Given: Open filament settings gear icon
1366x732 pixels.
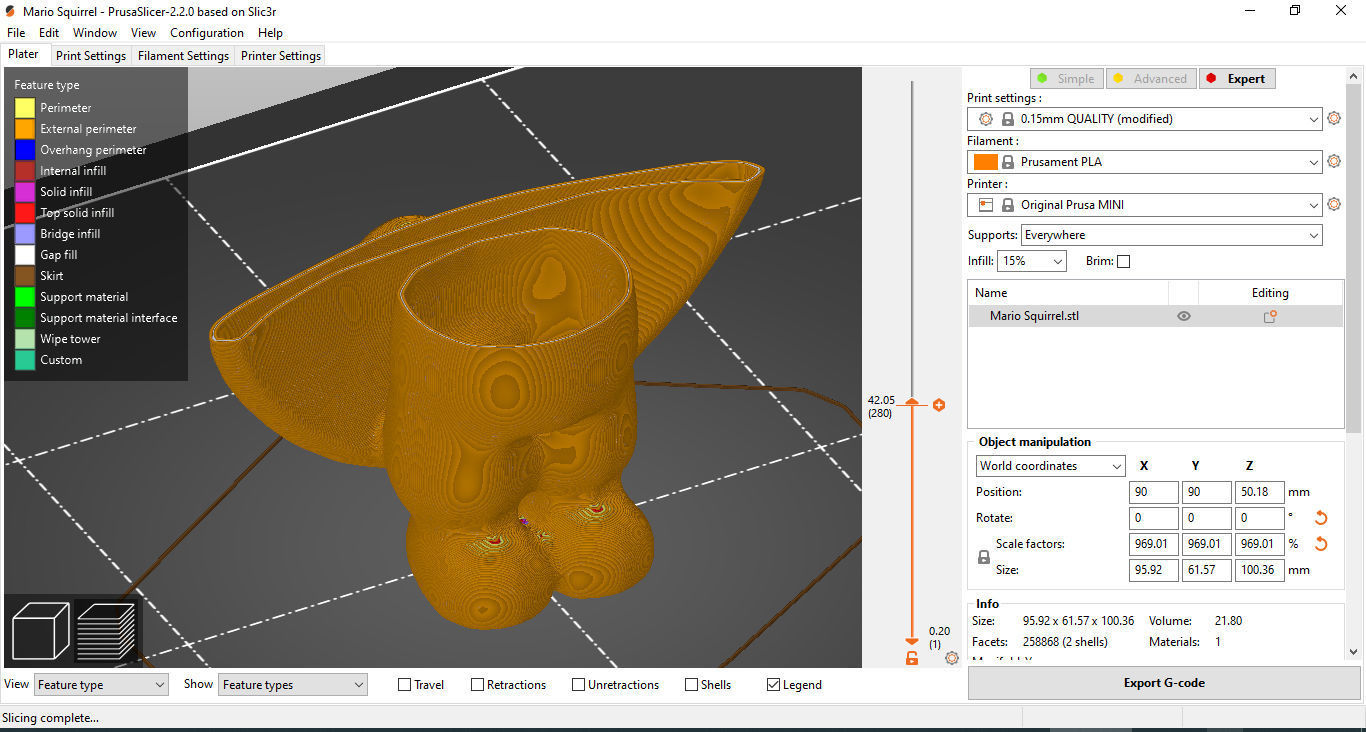Looking at the screenshot, I should pos(1333,161).
